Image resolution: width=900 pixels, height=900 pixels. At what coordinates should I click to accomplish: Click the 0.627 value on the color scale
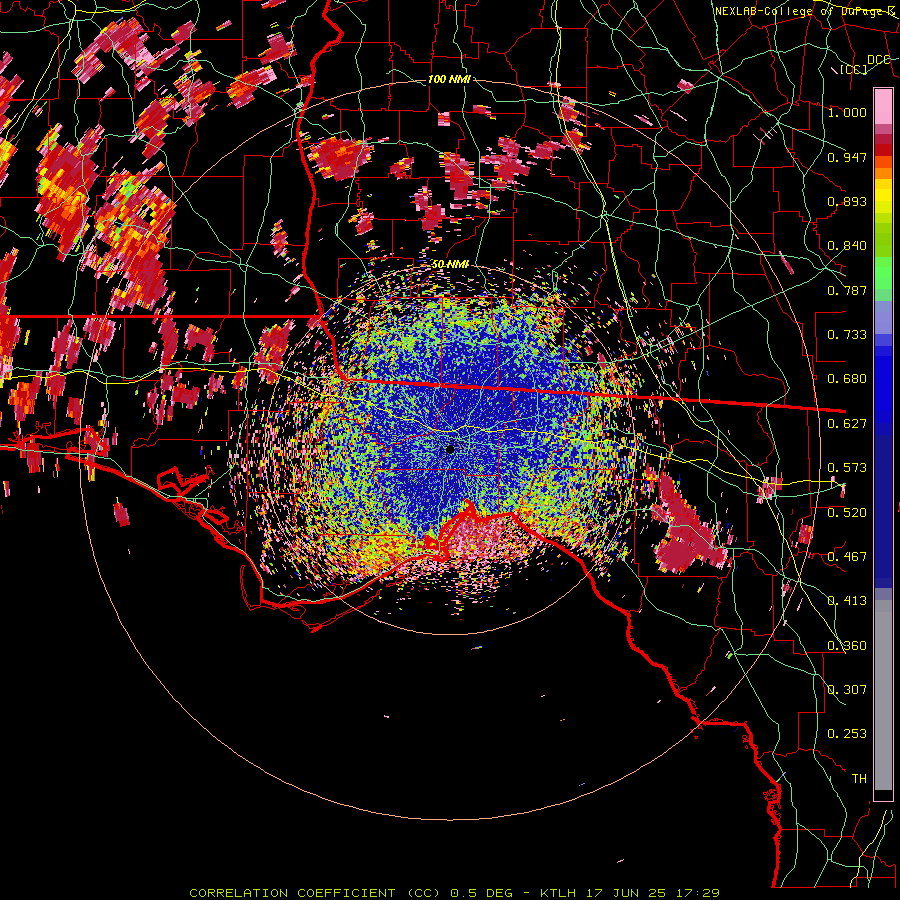847,424
